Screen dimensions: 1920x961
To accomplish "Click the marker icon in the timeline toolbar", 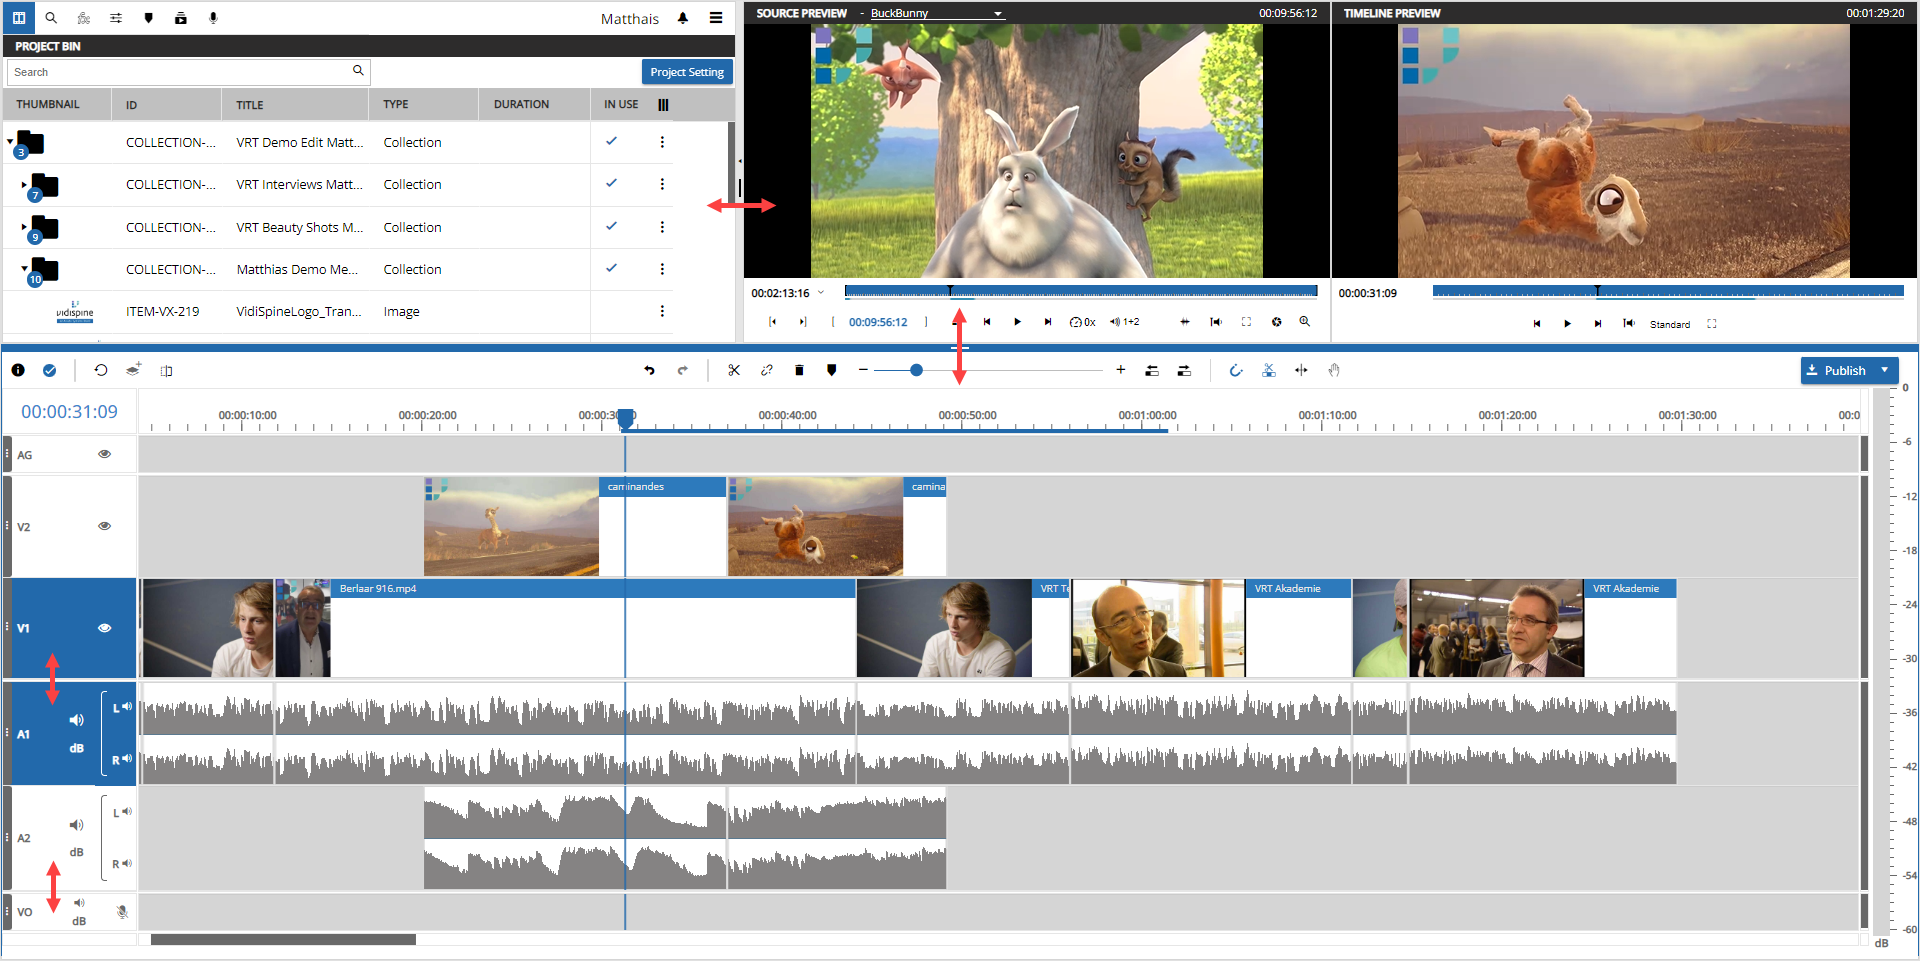I will coord(831,370).
